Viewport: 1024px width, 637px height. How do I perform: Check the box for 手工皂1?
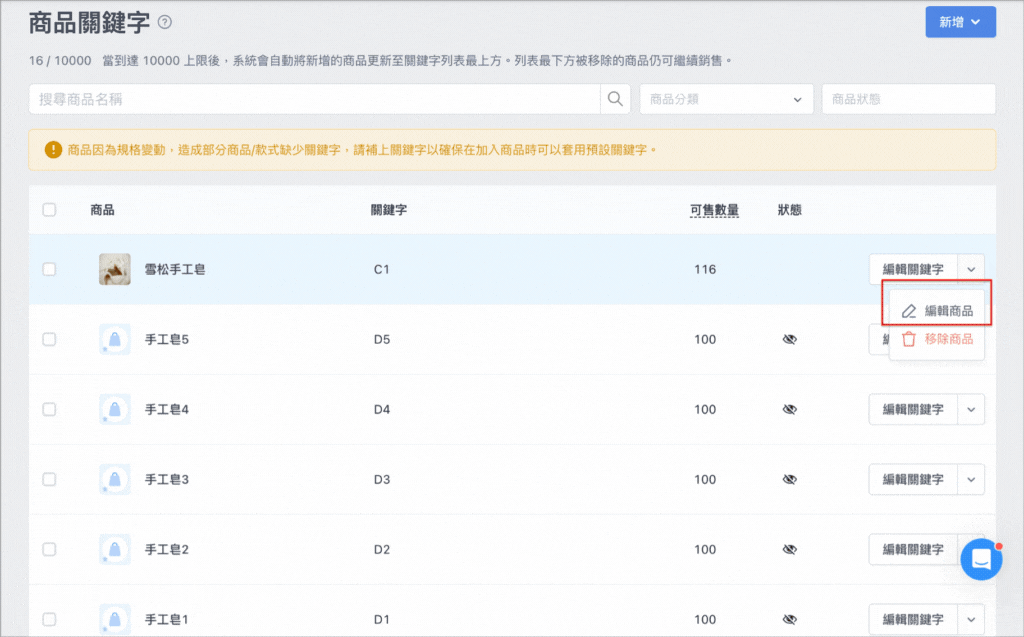(x=49, y=619)
